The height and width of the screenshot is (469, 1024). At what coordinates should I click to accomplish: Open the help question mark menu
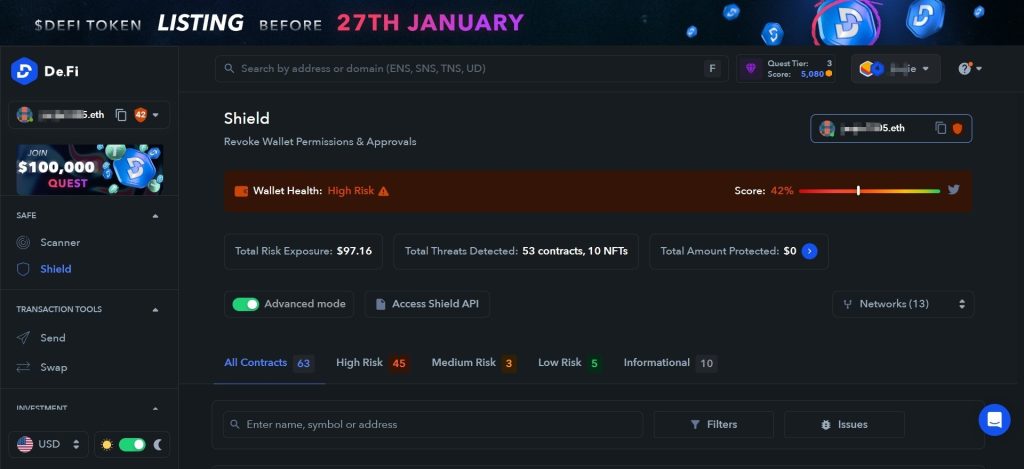coord(969,69)
